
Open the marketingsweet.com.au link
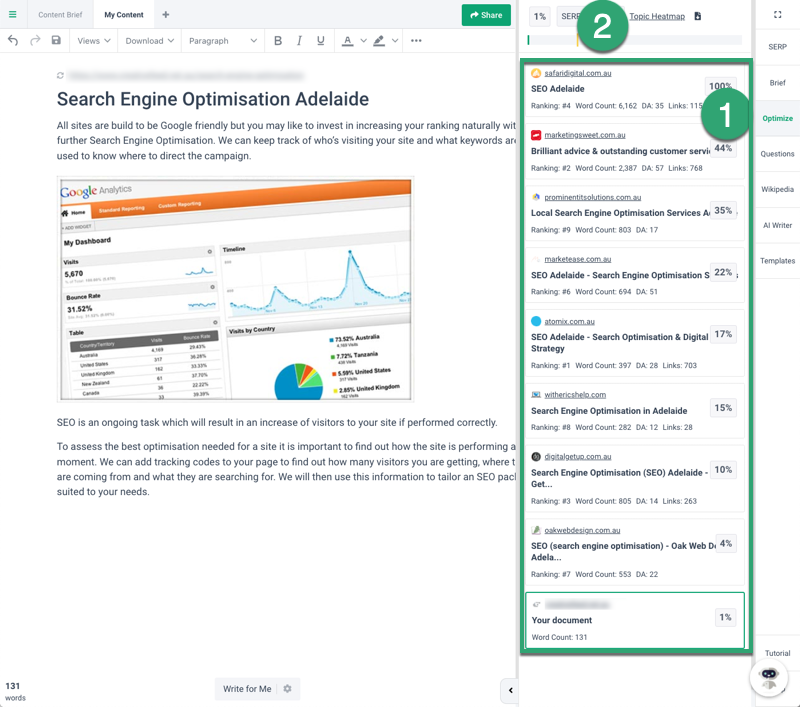585,135
